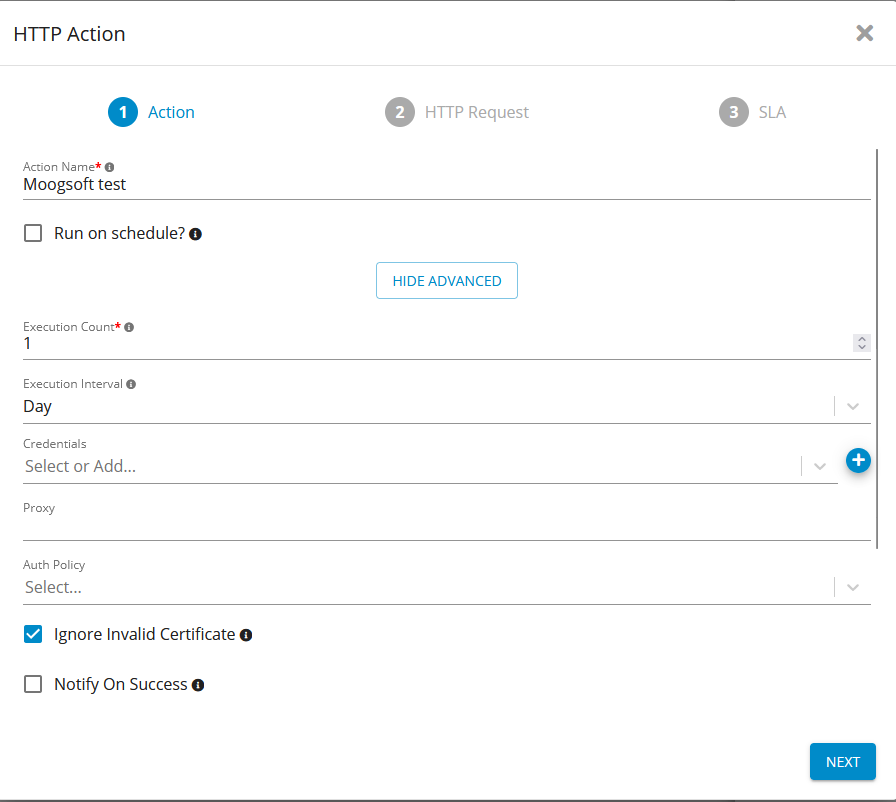Close the HTTP Action dialog

click(865, 33)
